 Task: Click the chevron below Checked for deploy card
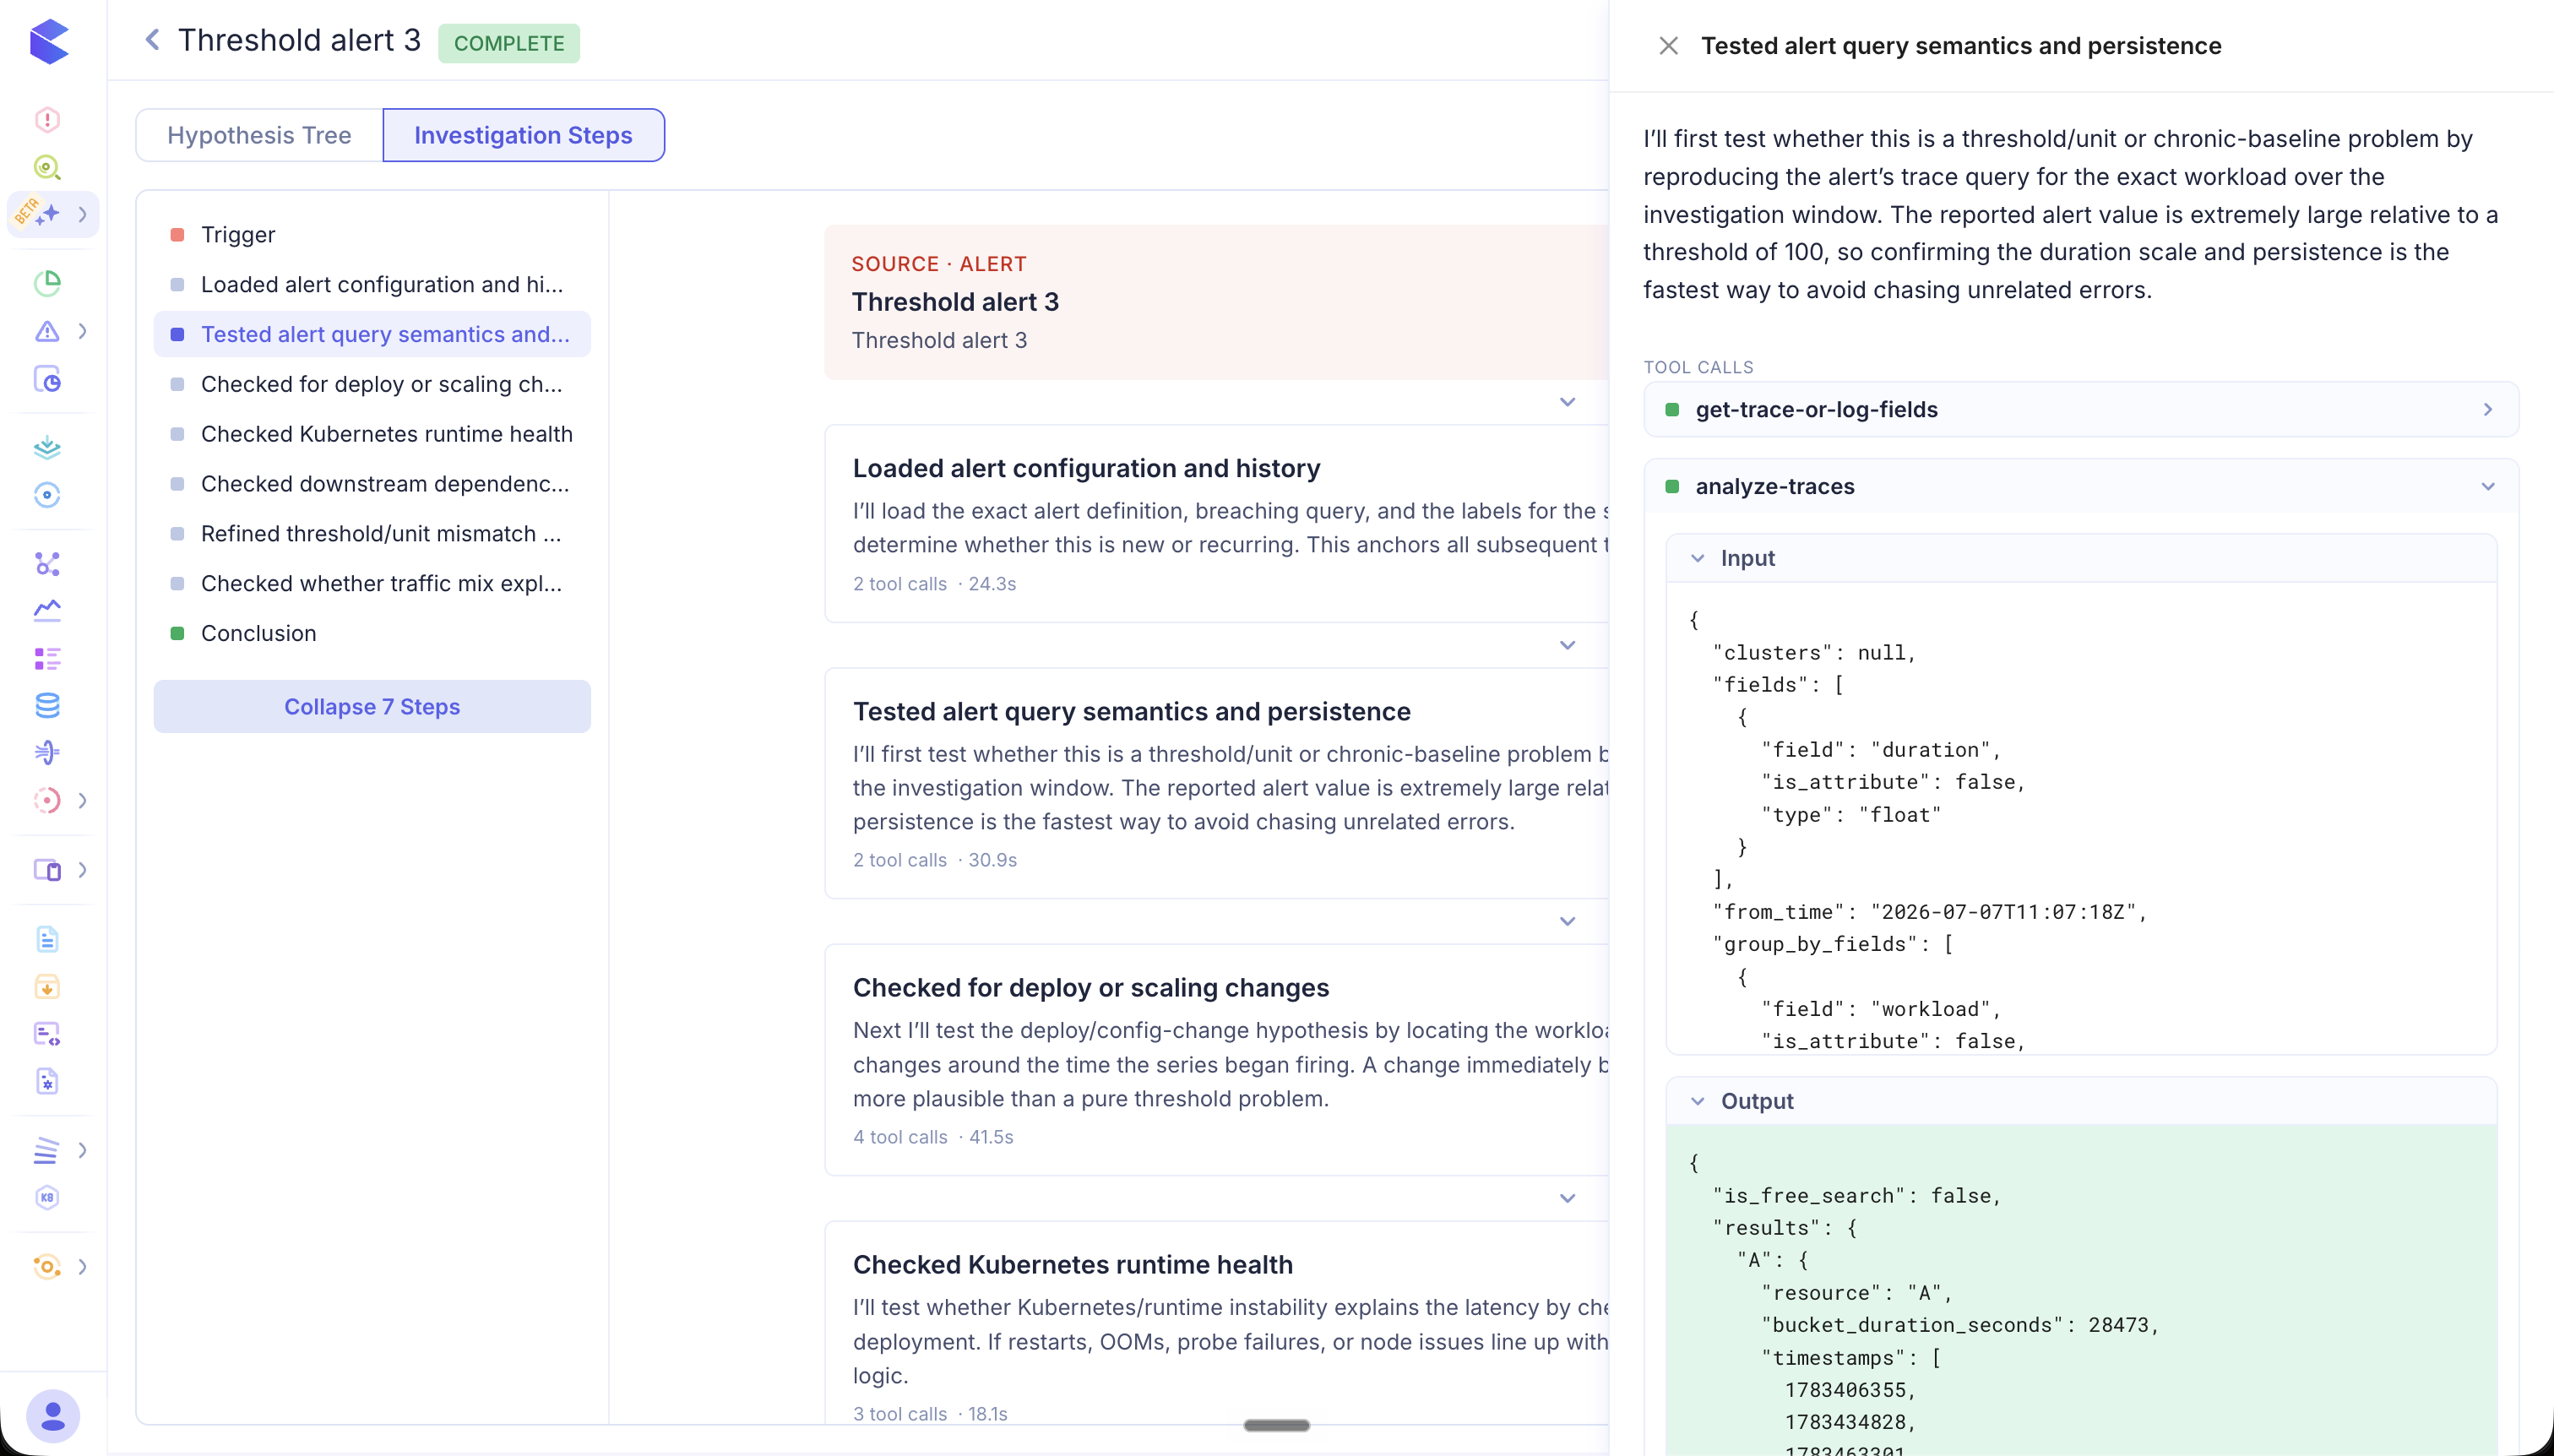pos(1567,1198)
